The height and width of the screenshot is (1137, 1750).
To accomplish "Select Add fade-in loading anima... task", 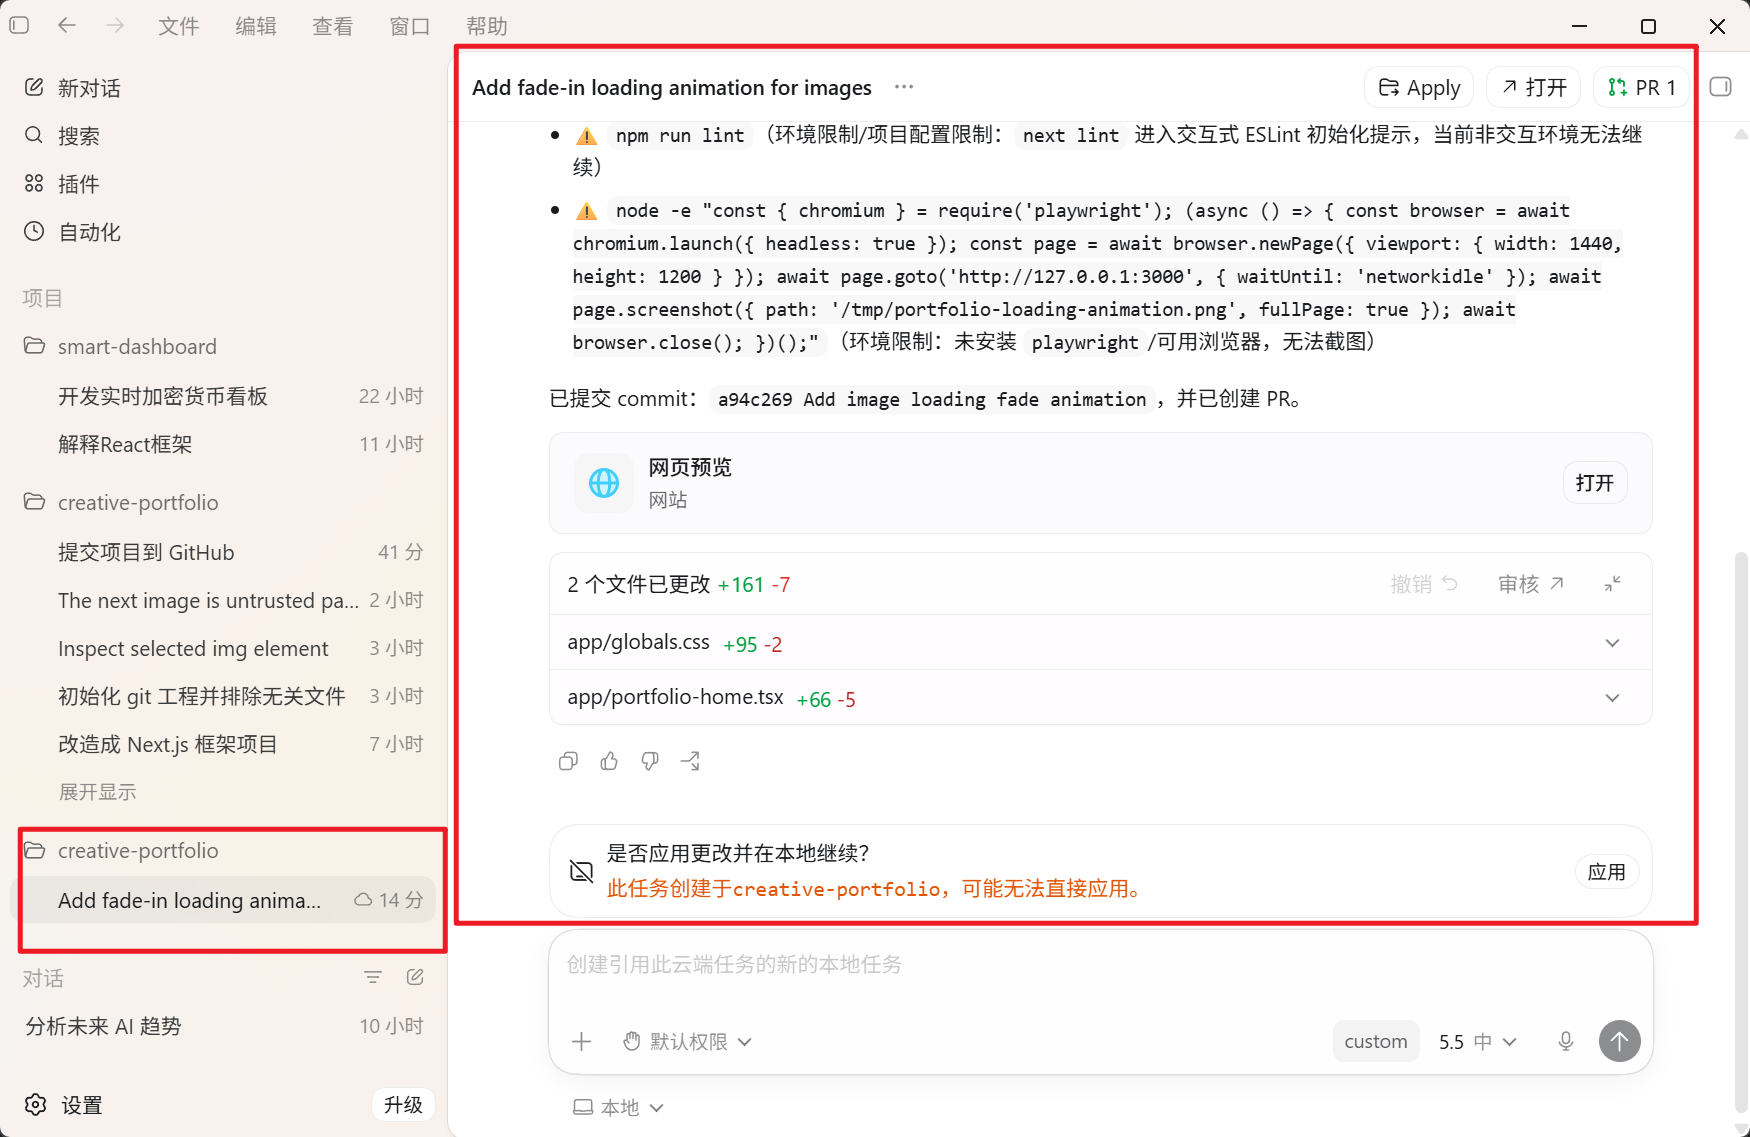I will click(x=224, y=900).
